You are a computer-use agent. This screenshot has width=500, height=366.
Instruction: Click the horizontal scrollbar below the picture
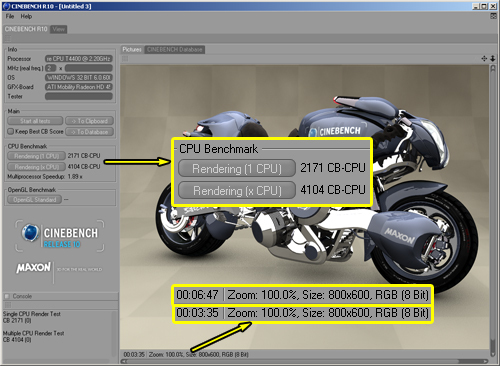click(x=305, y=361)
